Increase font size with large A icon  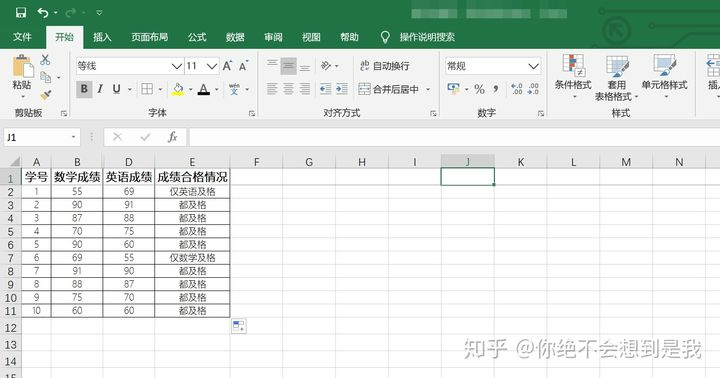227,66
